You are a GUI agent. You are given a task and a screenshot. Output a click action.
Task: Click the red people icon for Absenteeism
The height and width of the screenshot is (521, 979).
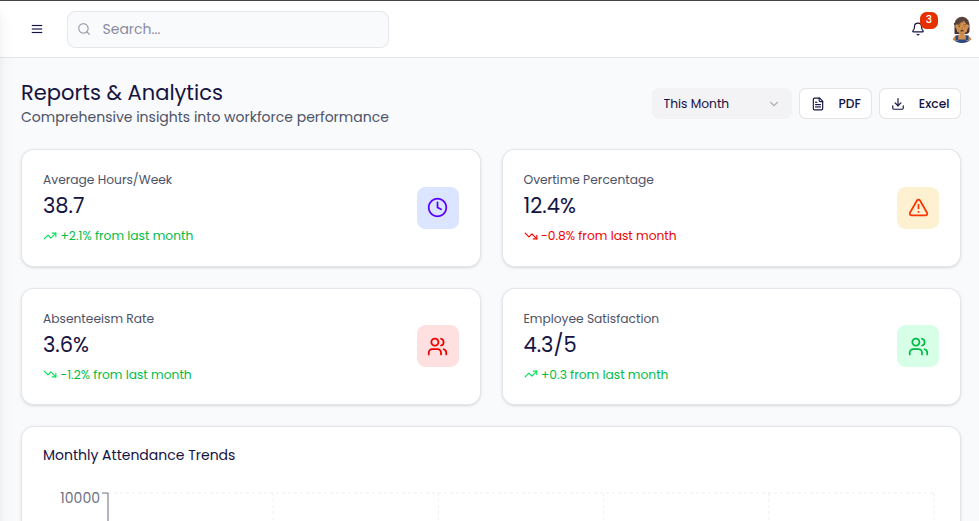[x=437, y=346]
